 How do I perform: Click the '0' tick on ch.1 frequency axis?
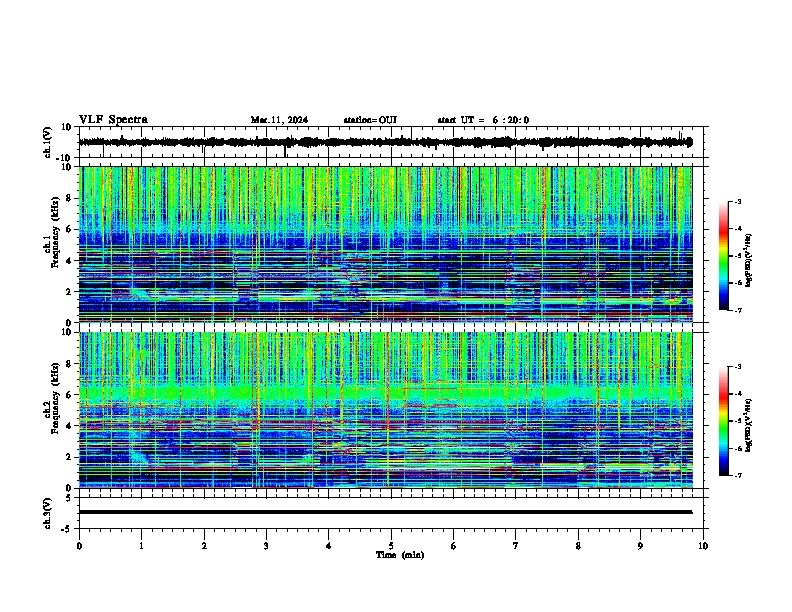coord(69,323)
